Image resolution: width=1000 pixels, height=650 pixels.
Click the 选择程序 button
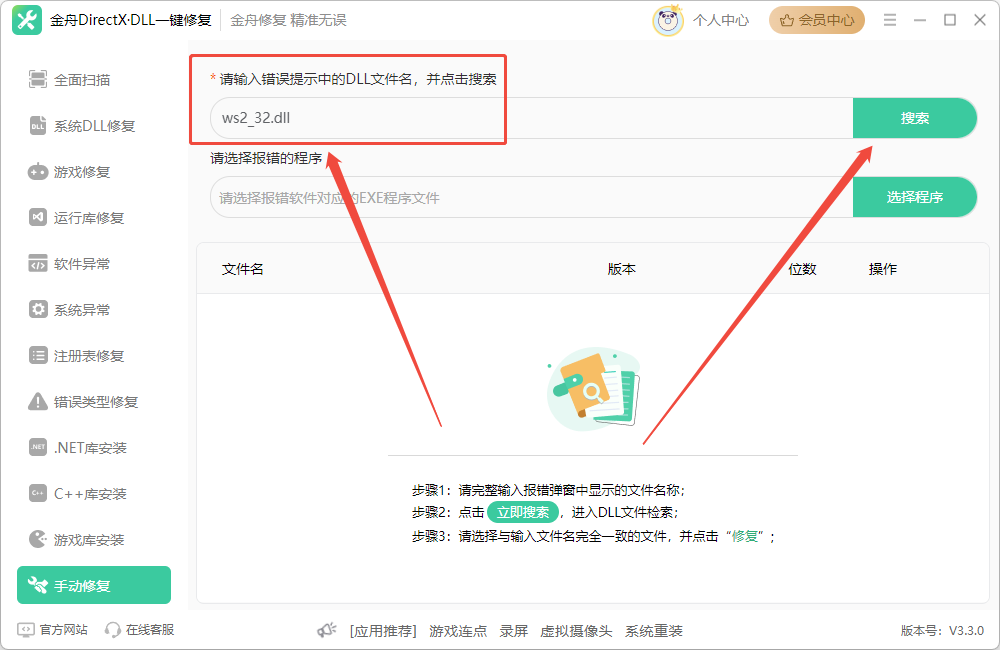[915, 197]
